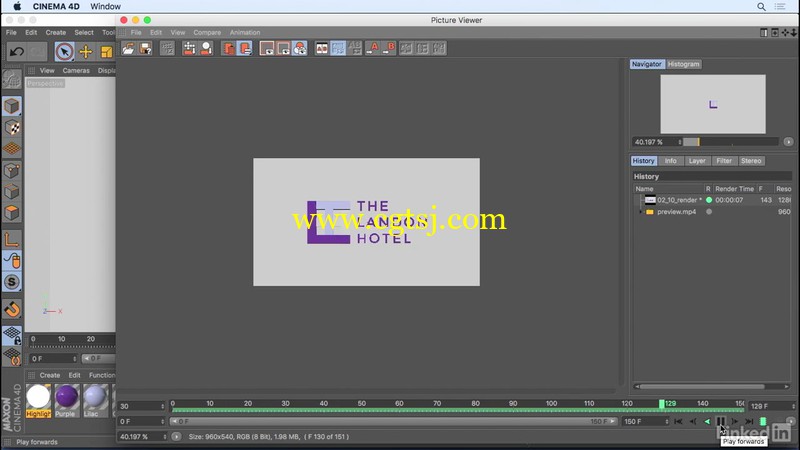
Task: Toggle the highlighted compare grid icon
Action: point(338,48)
